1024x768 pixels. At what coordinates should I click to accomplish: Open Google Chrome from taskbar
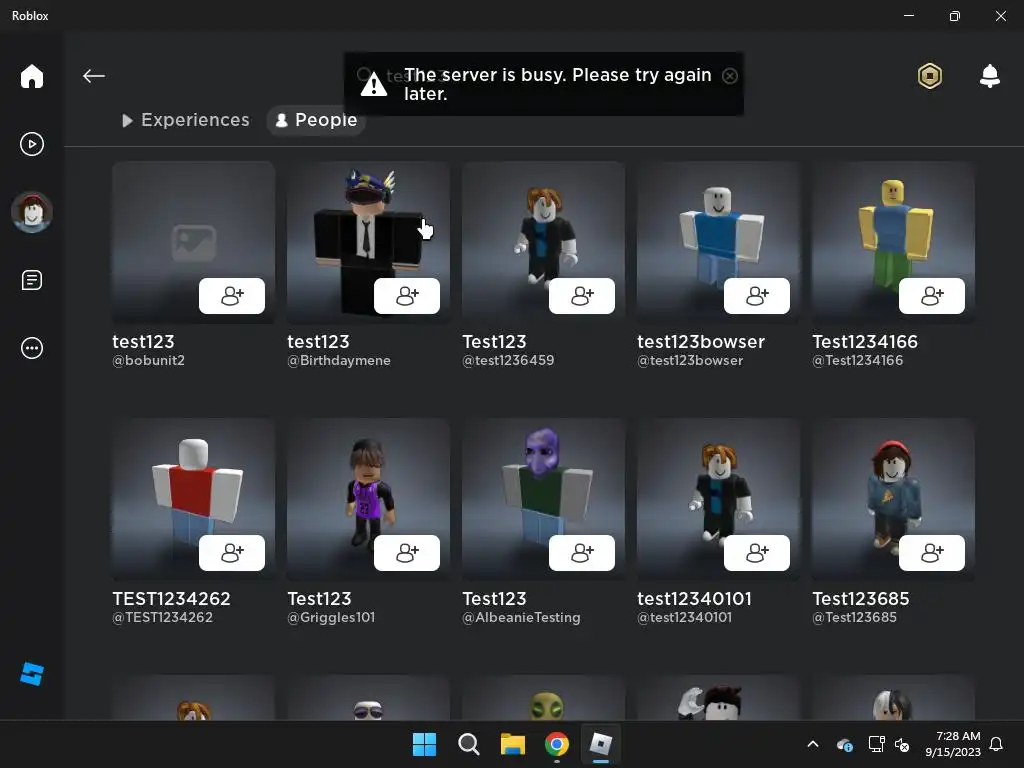click(556, 744)
